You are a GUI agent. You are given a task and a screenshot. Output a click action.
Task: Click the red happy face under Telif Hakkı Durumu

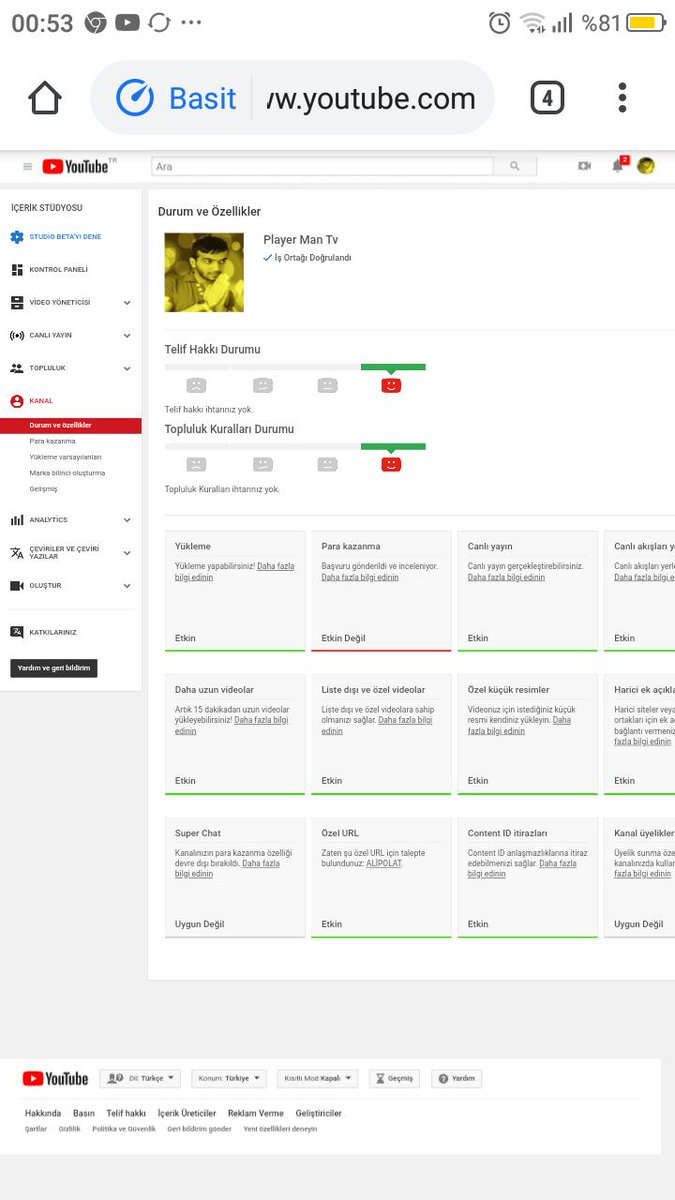391,385
